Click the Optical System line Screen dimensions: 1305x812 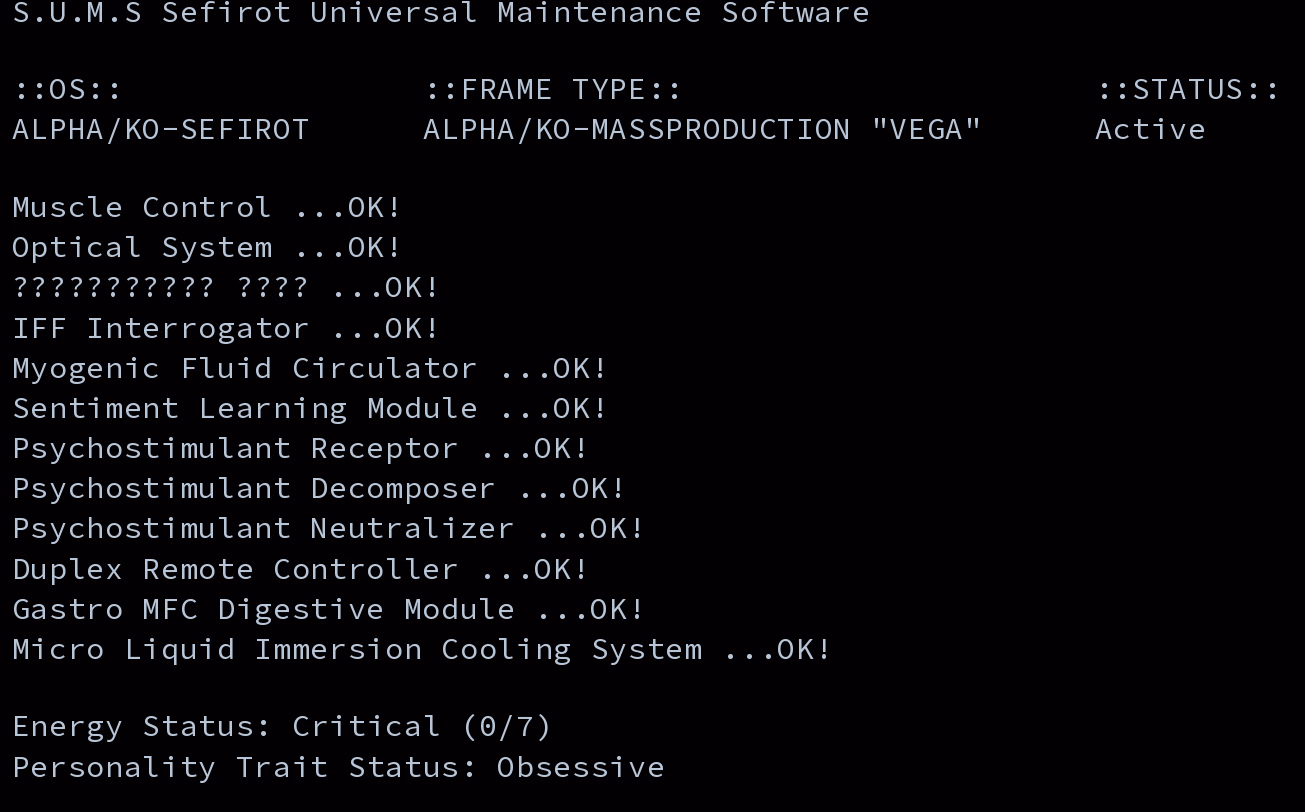(x=206, y=248)
